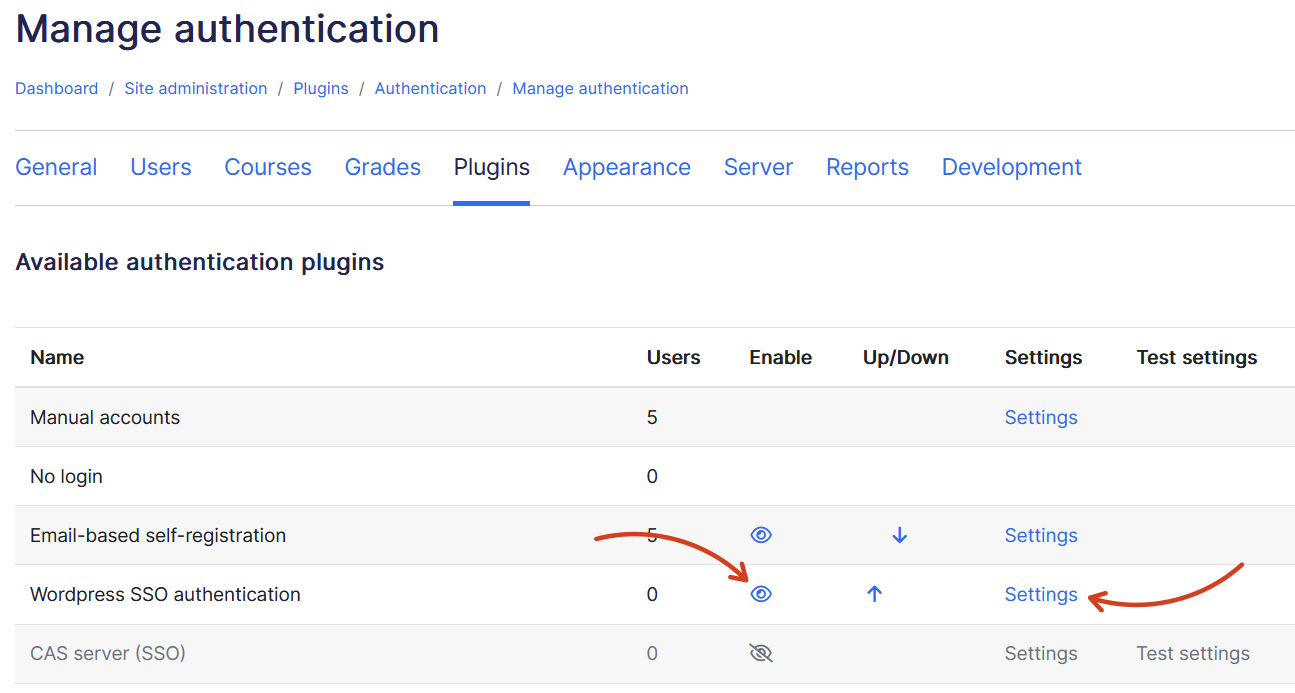Open the Server tab
Image resolution: width=1295 pixels, height=693 pixels.
click(x=758, y=167)
